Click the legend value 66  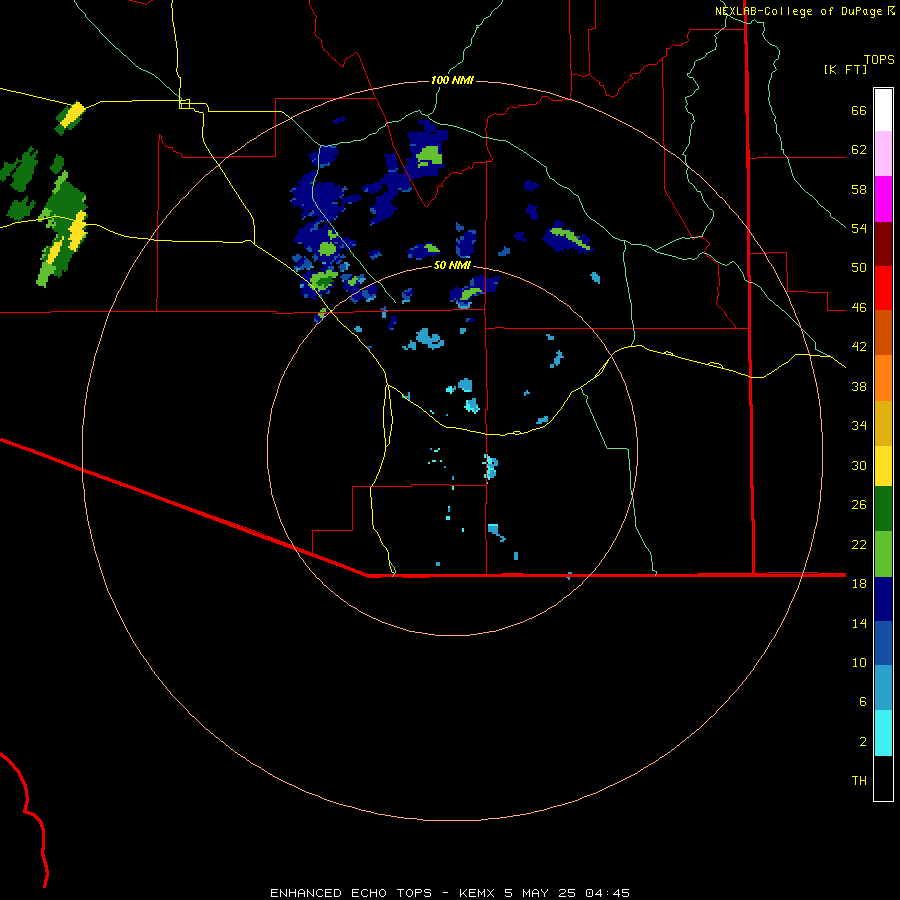tap(859, 111)
